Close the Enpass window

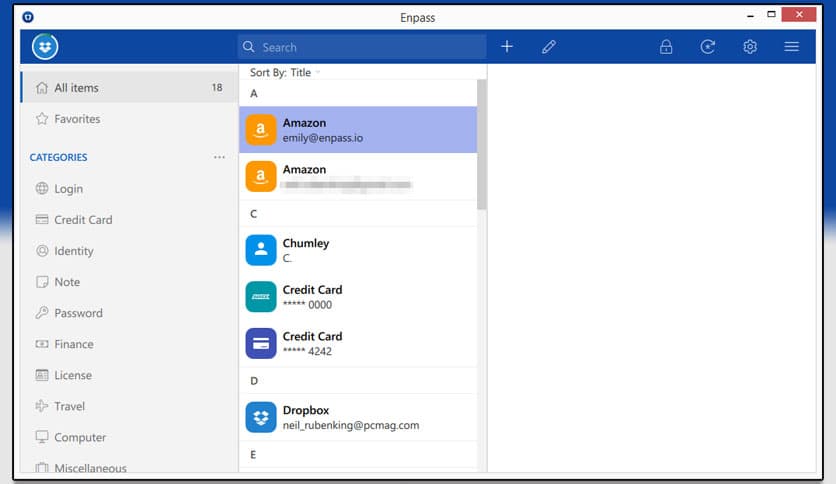point(799,14)
